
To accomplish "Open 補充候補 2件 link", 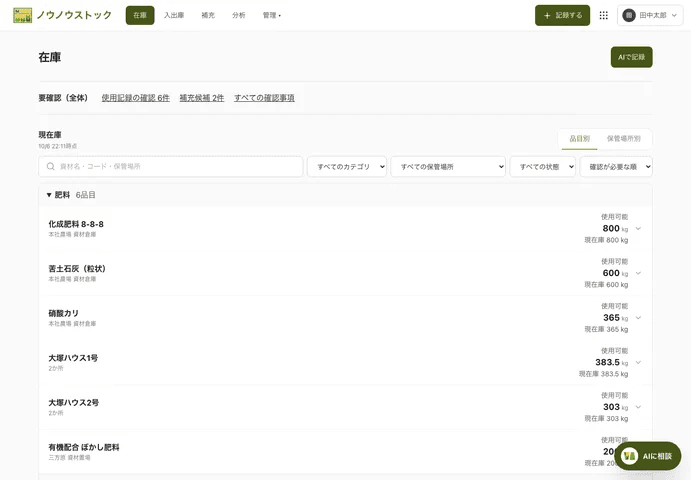I will click(x=202, y=98).
